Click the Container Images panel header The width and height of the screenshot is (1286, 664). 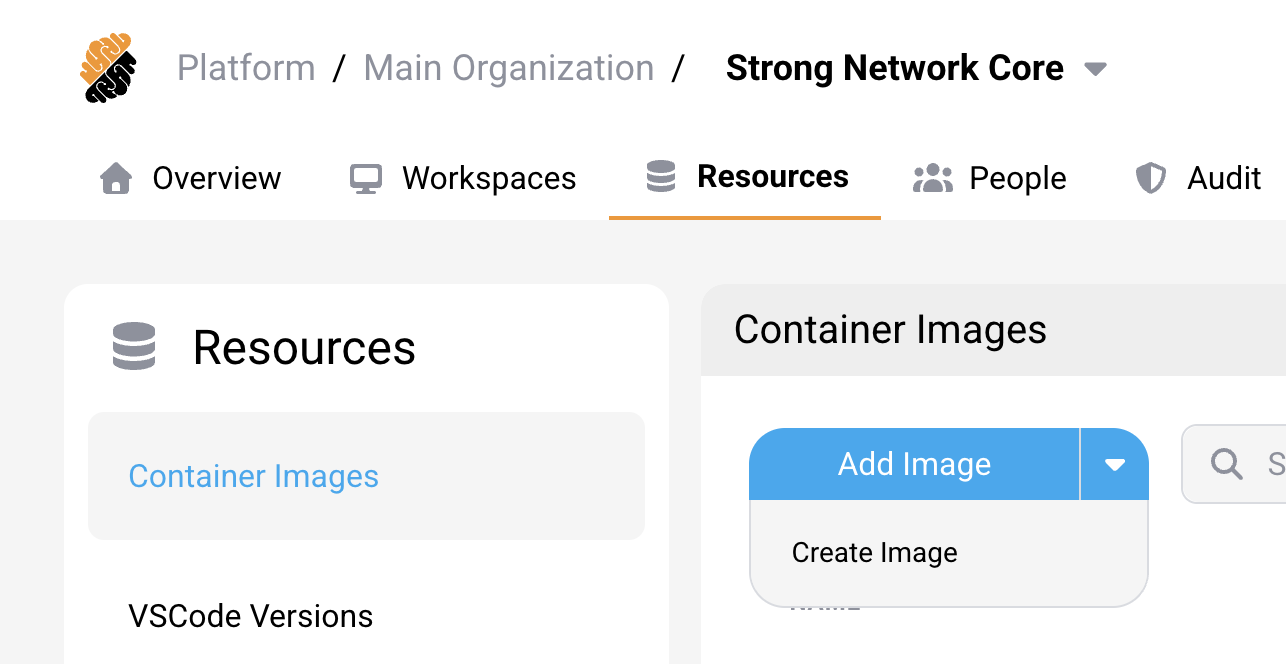click(994, 330)
